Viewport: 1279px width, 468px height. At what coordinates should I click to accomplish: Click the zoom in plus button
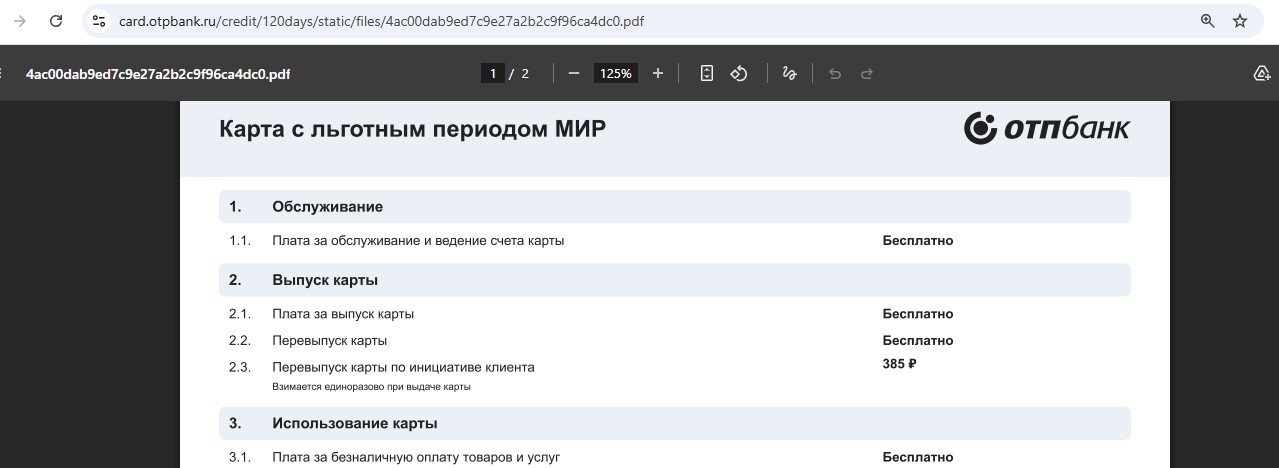(x=657, y=73)
